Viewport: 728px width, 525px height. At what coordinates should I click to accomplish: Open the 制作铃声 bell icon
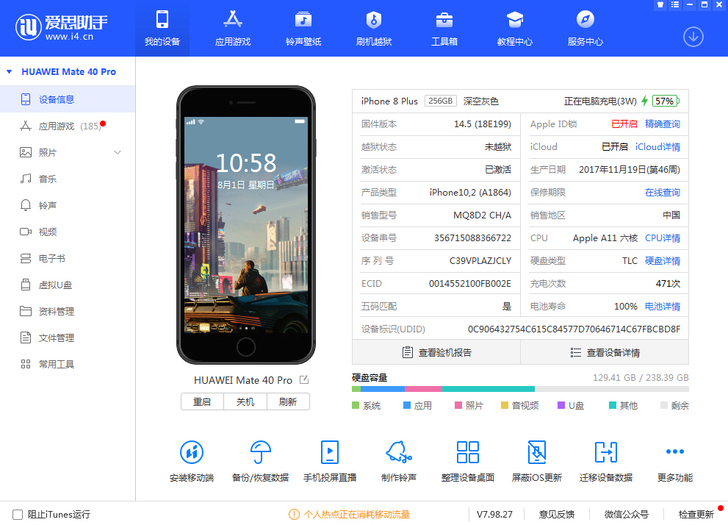coord(398,452)
